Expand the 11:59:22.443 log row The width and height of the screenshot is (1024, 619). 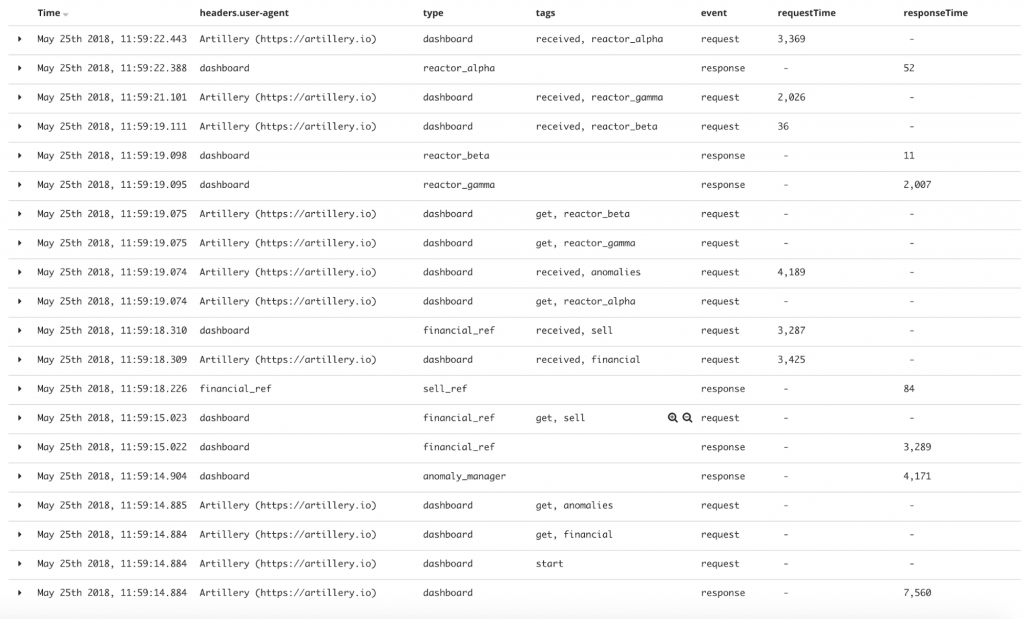click(19, 39)
